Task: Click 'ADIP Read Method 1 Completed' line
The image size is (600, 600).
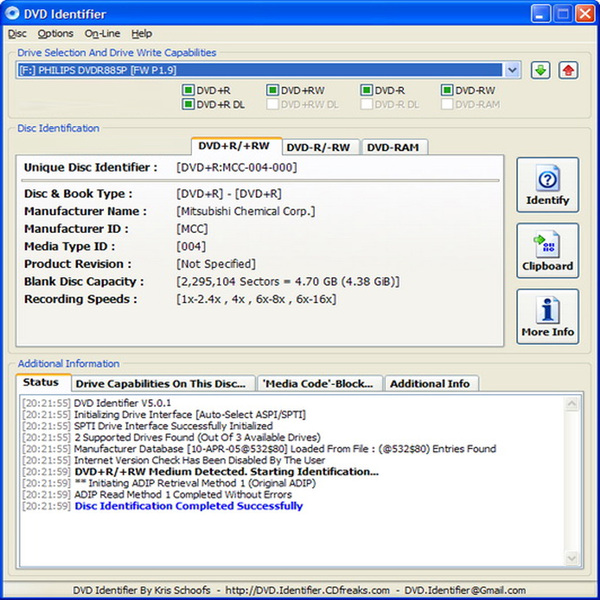Action: point(183,495)
